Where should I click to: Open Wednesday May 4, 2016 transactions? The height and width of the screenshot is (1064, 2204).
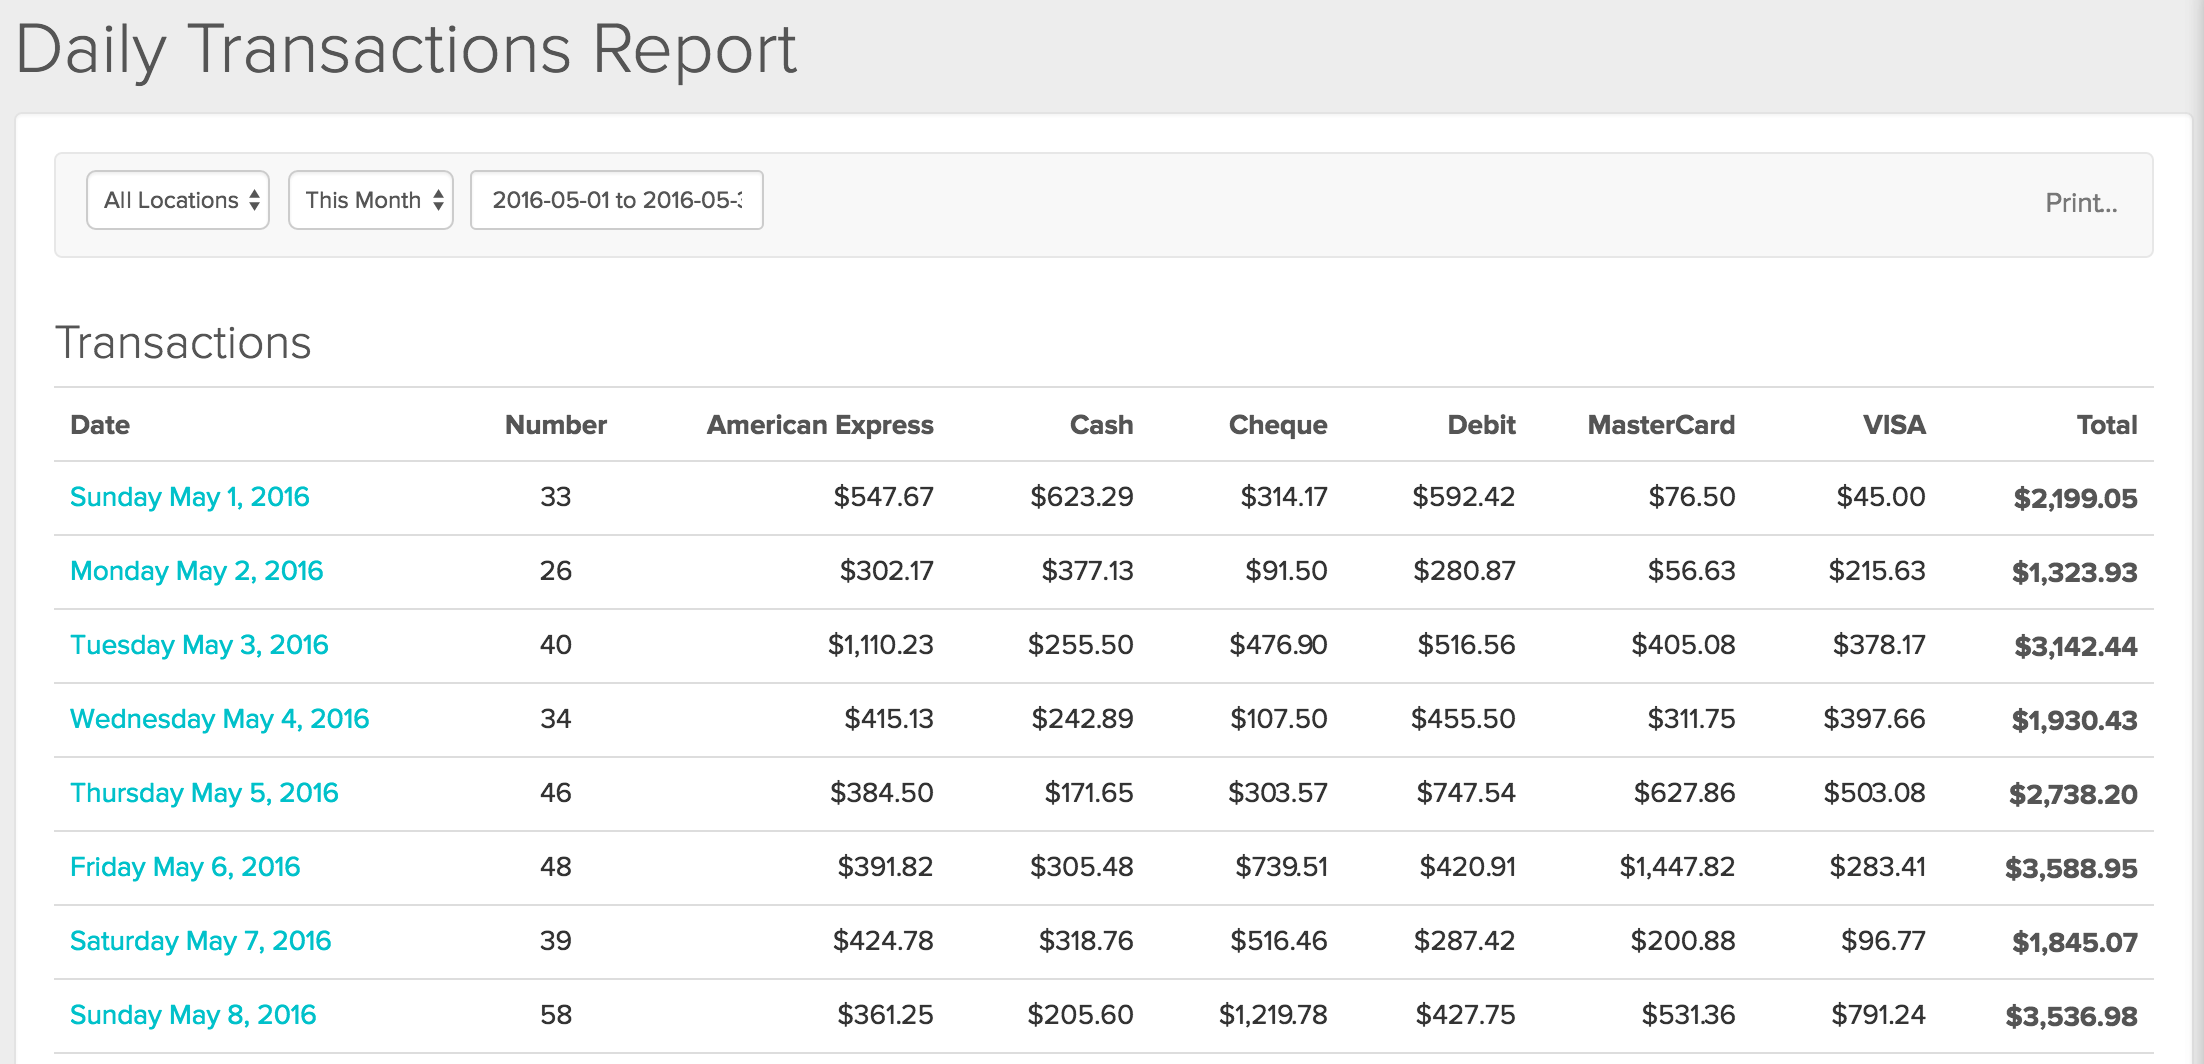point(220,719)
